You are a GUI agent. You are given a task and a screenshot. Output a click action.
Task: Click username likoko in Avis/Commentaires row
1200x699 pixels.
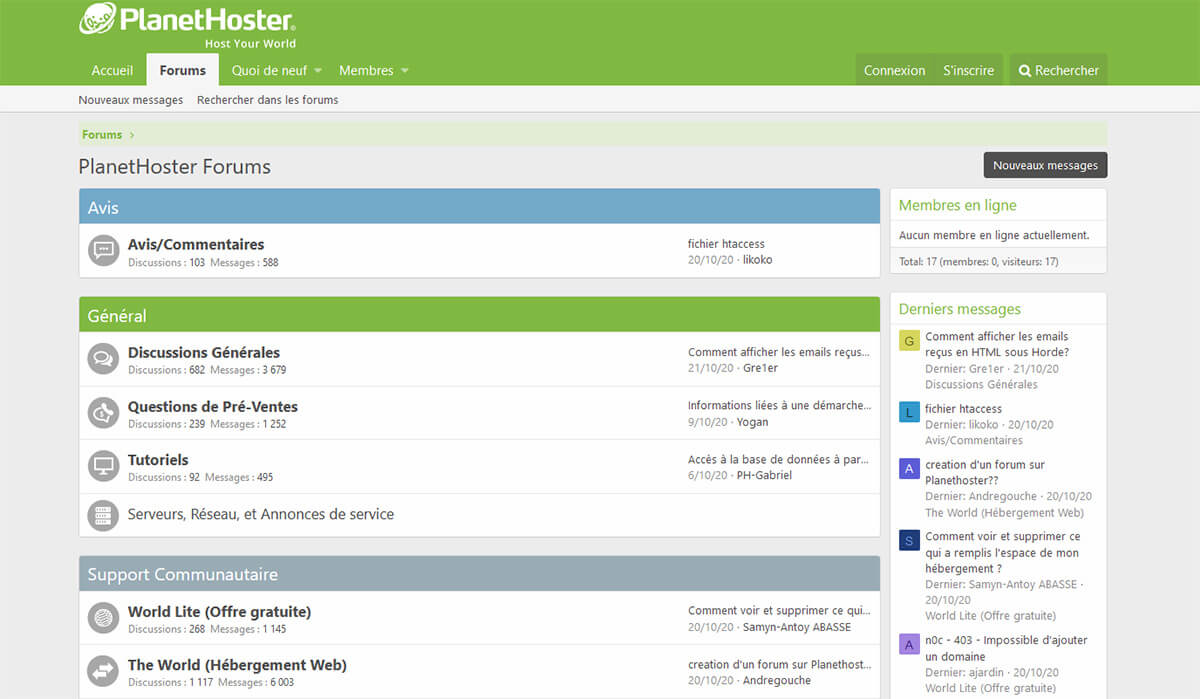click(758, 260)
